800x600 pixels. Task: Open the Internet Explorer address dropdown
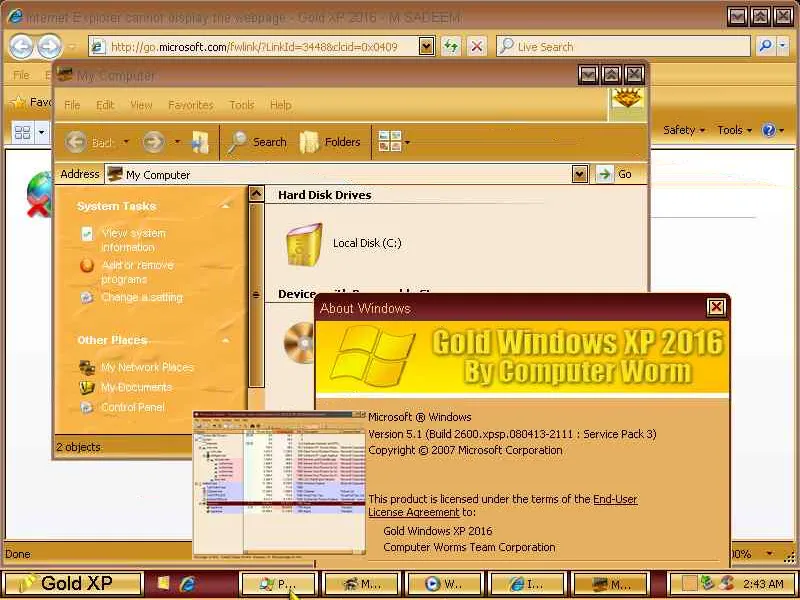427,46
